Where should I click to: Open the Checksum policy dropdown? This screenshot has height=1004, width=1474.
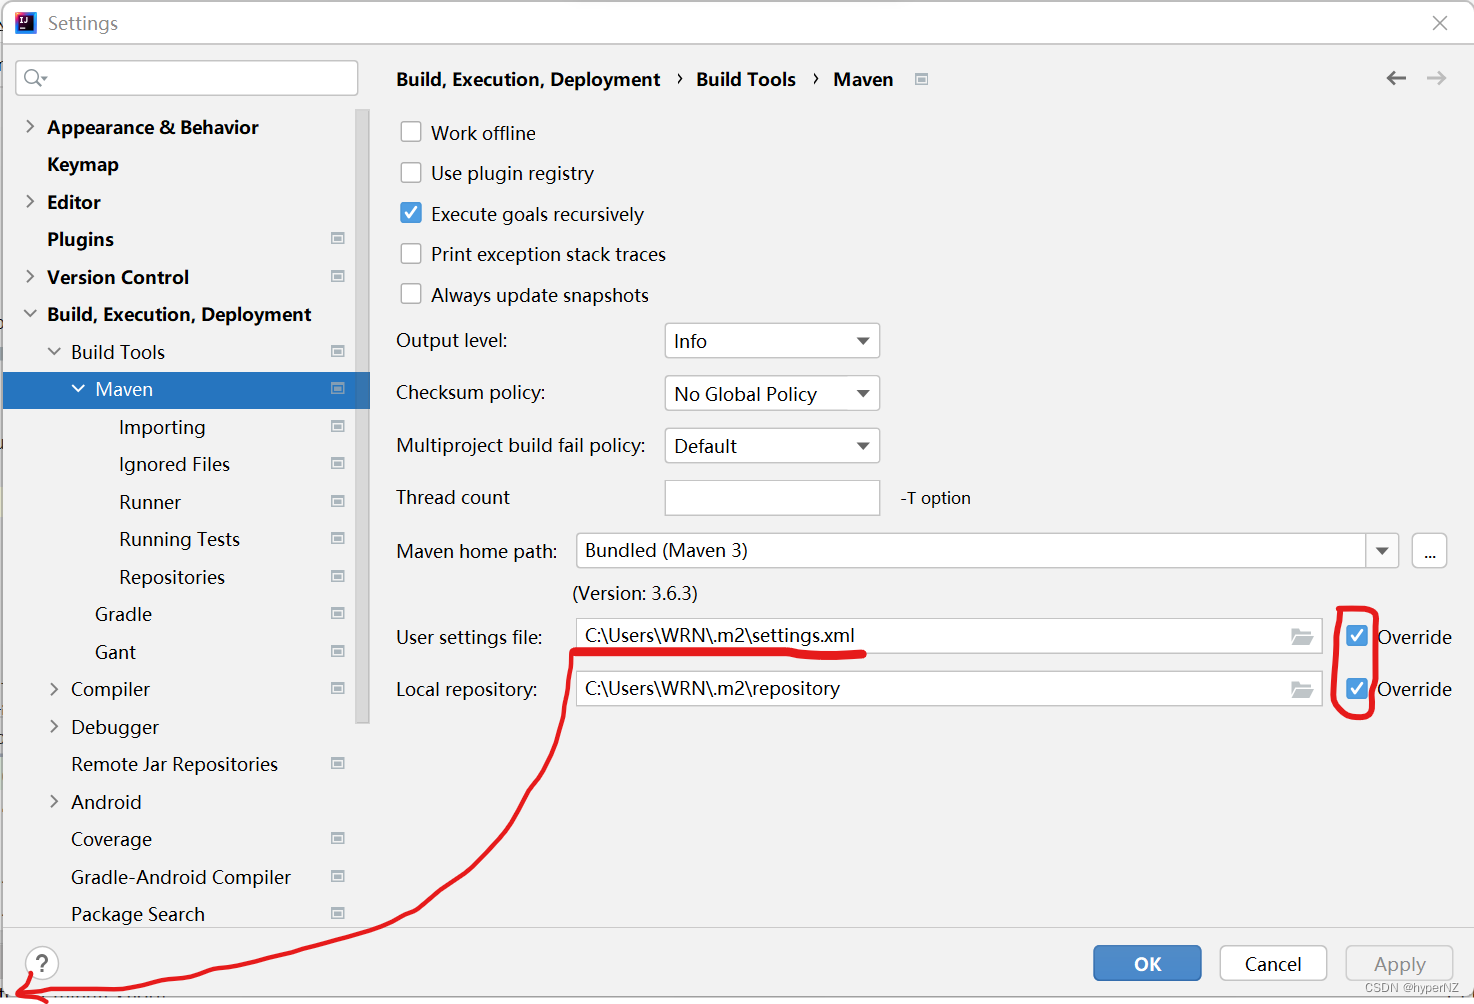772,393
